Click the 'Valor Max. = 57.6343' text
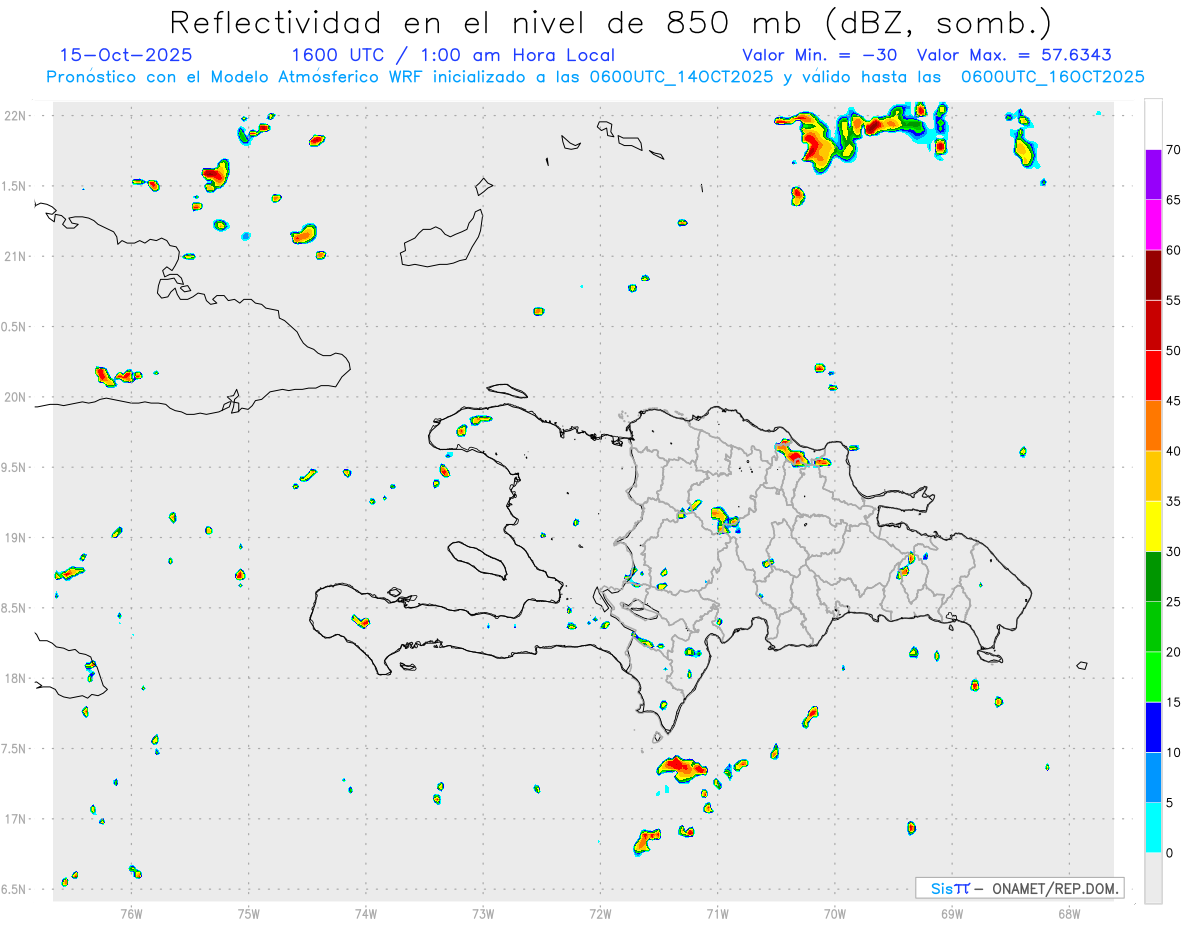The image size is (1200, 927). click(1014, 55)
